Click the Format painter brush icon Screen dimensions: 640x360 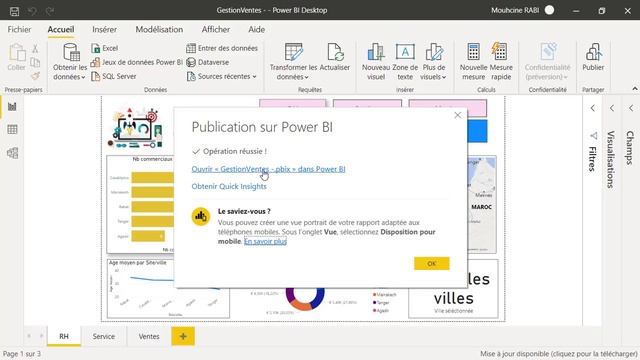(36, 76)
